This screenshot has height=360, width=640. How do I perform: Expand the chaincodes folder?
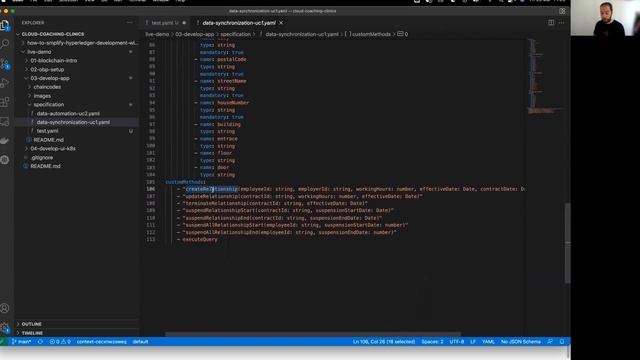(x=47, y=87)
